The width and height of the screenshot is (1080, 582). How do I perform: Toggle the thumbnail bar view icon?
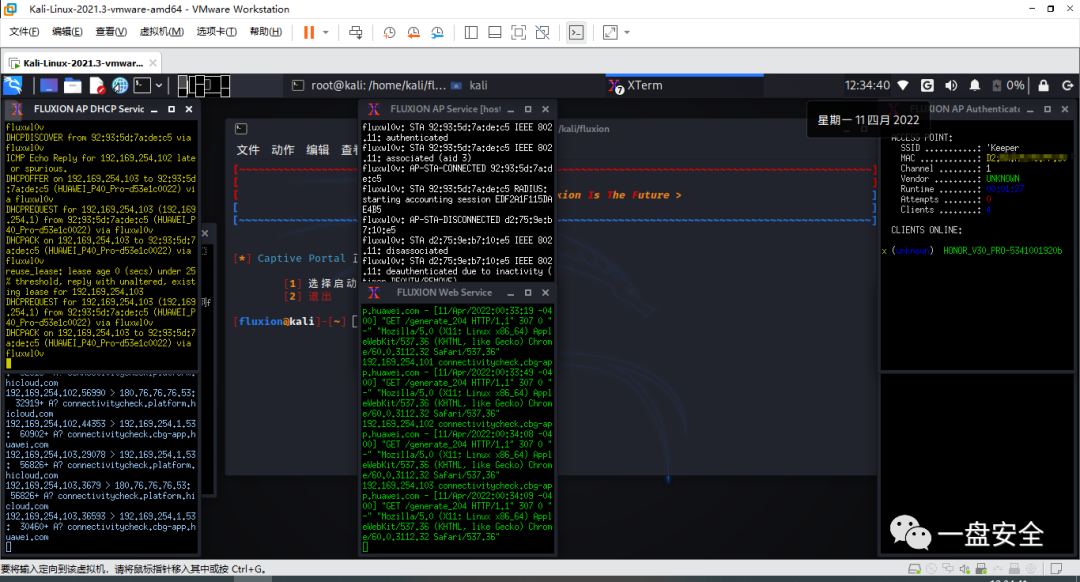pyautogui.click(x=495, y=32)
